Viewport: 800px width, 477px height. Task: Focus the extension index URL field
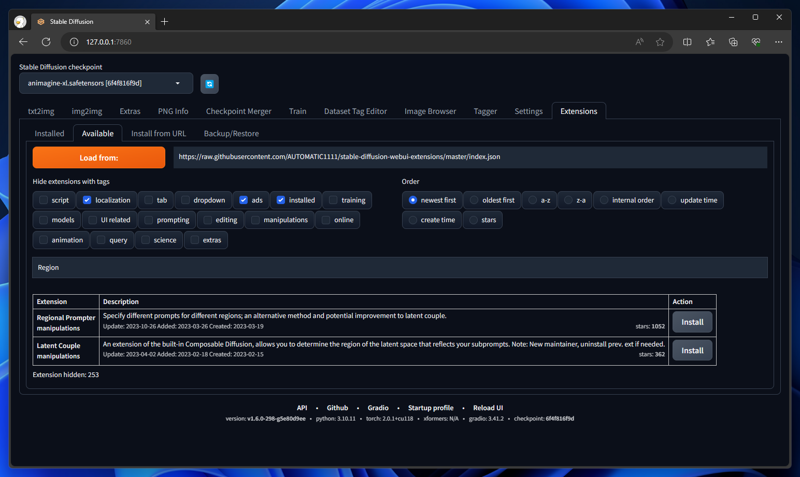pyautogui.click(x=470, y=157)
